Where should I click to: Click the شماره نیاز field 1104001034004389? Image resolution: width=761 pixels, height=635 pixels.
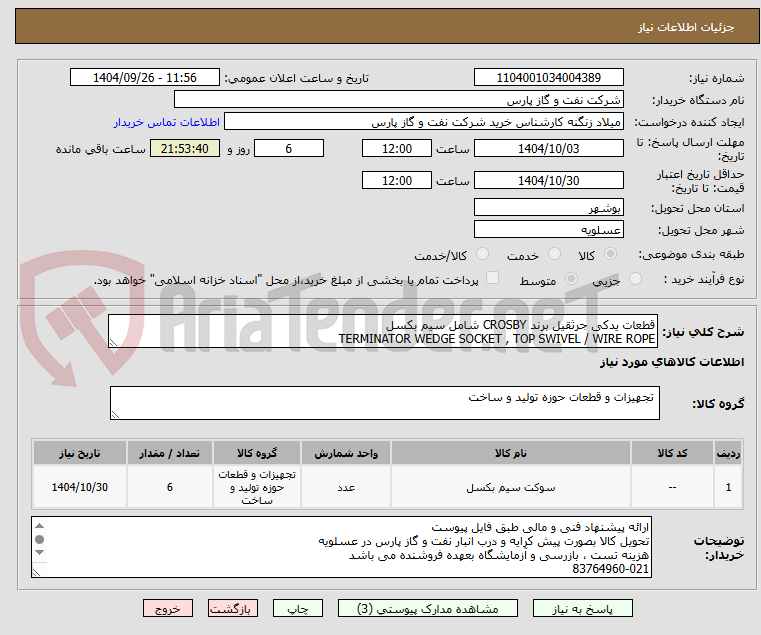[x=548, y=78]
